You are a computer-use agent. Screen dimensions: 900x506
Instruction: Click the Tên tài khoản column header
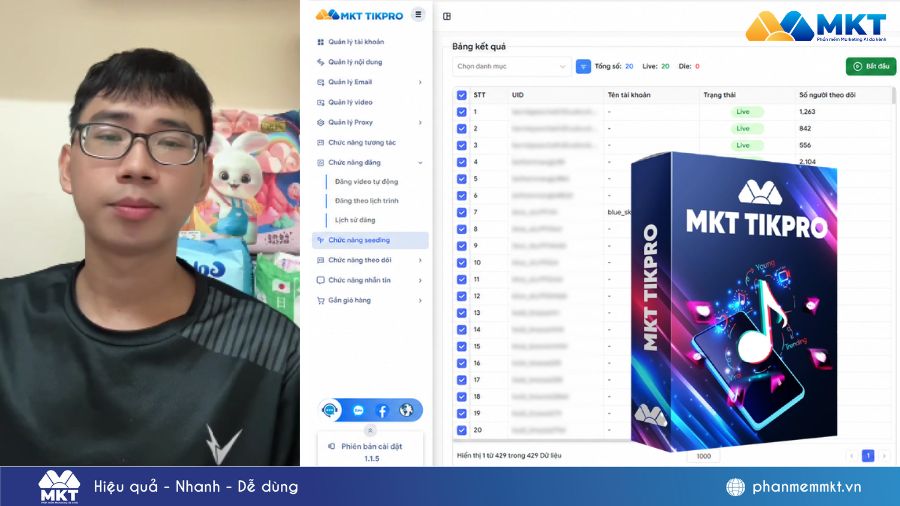(629, 95)
